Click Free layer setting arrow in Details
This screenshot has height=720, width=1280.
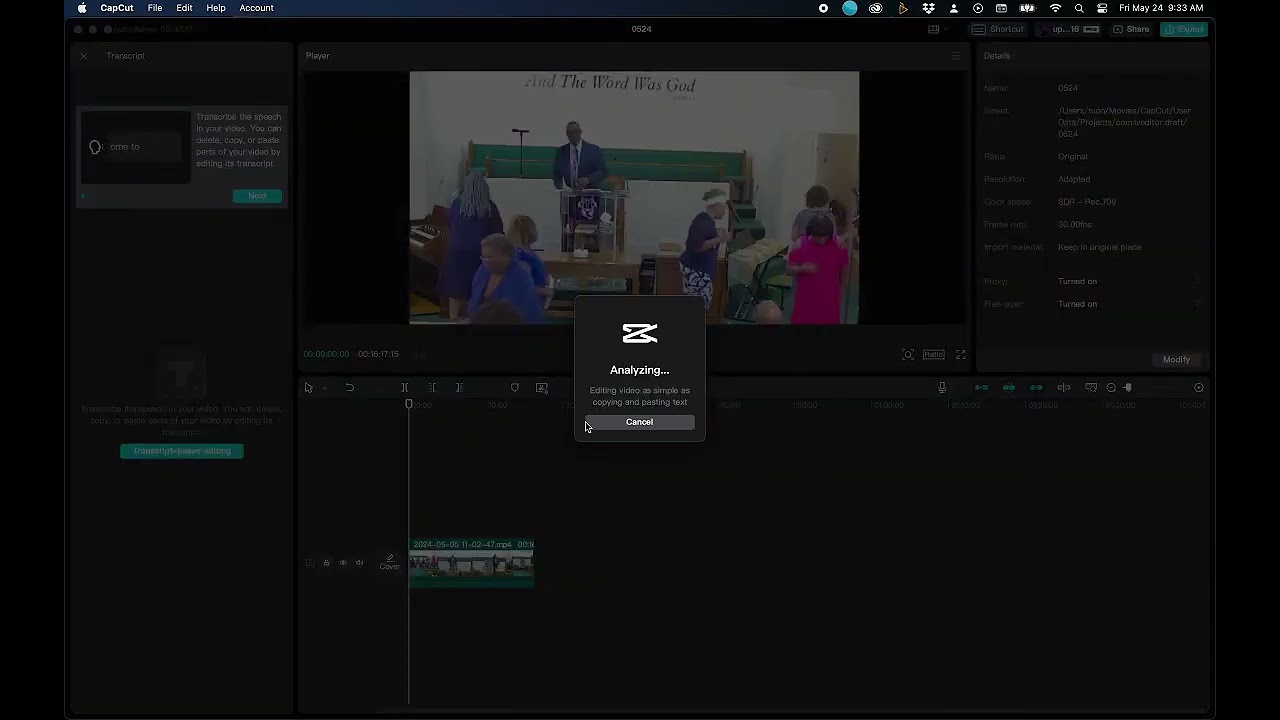(1197, 304)
